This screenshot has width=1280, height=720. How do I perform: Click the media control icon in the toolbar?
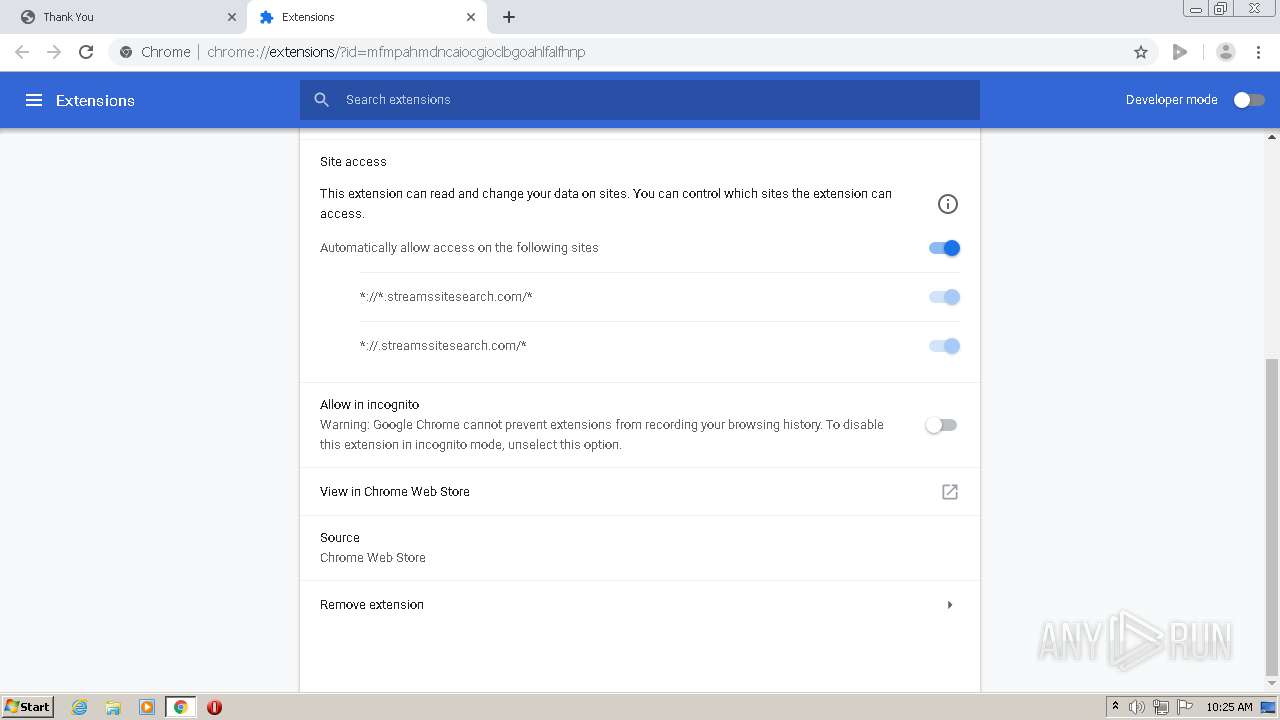click(x=1180, y=52)
